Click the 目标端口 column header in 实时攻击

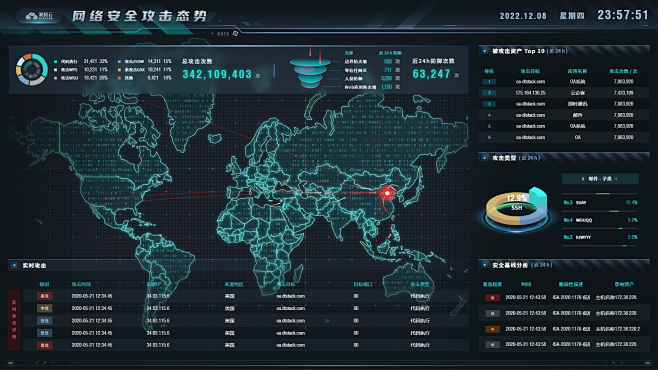click(363, 284)
